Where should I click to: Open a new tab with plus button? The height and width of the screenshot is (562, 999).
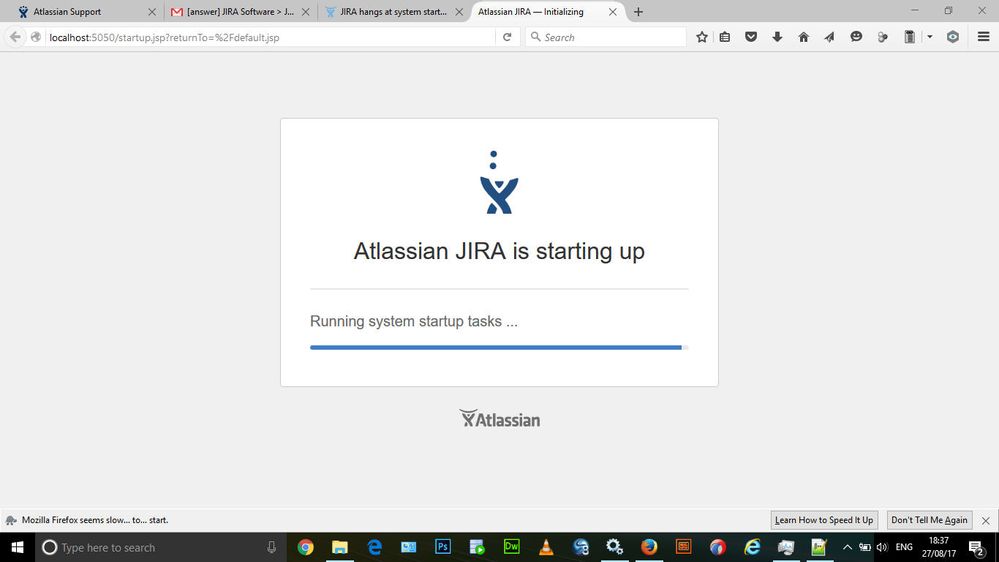638,11
